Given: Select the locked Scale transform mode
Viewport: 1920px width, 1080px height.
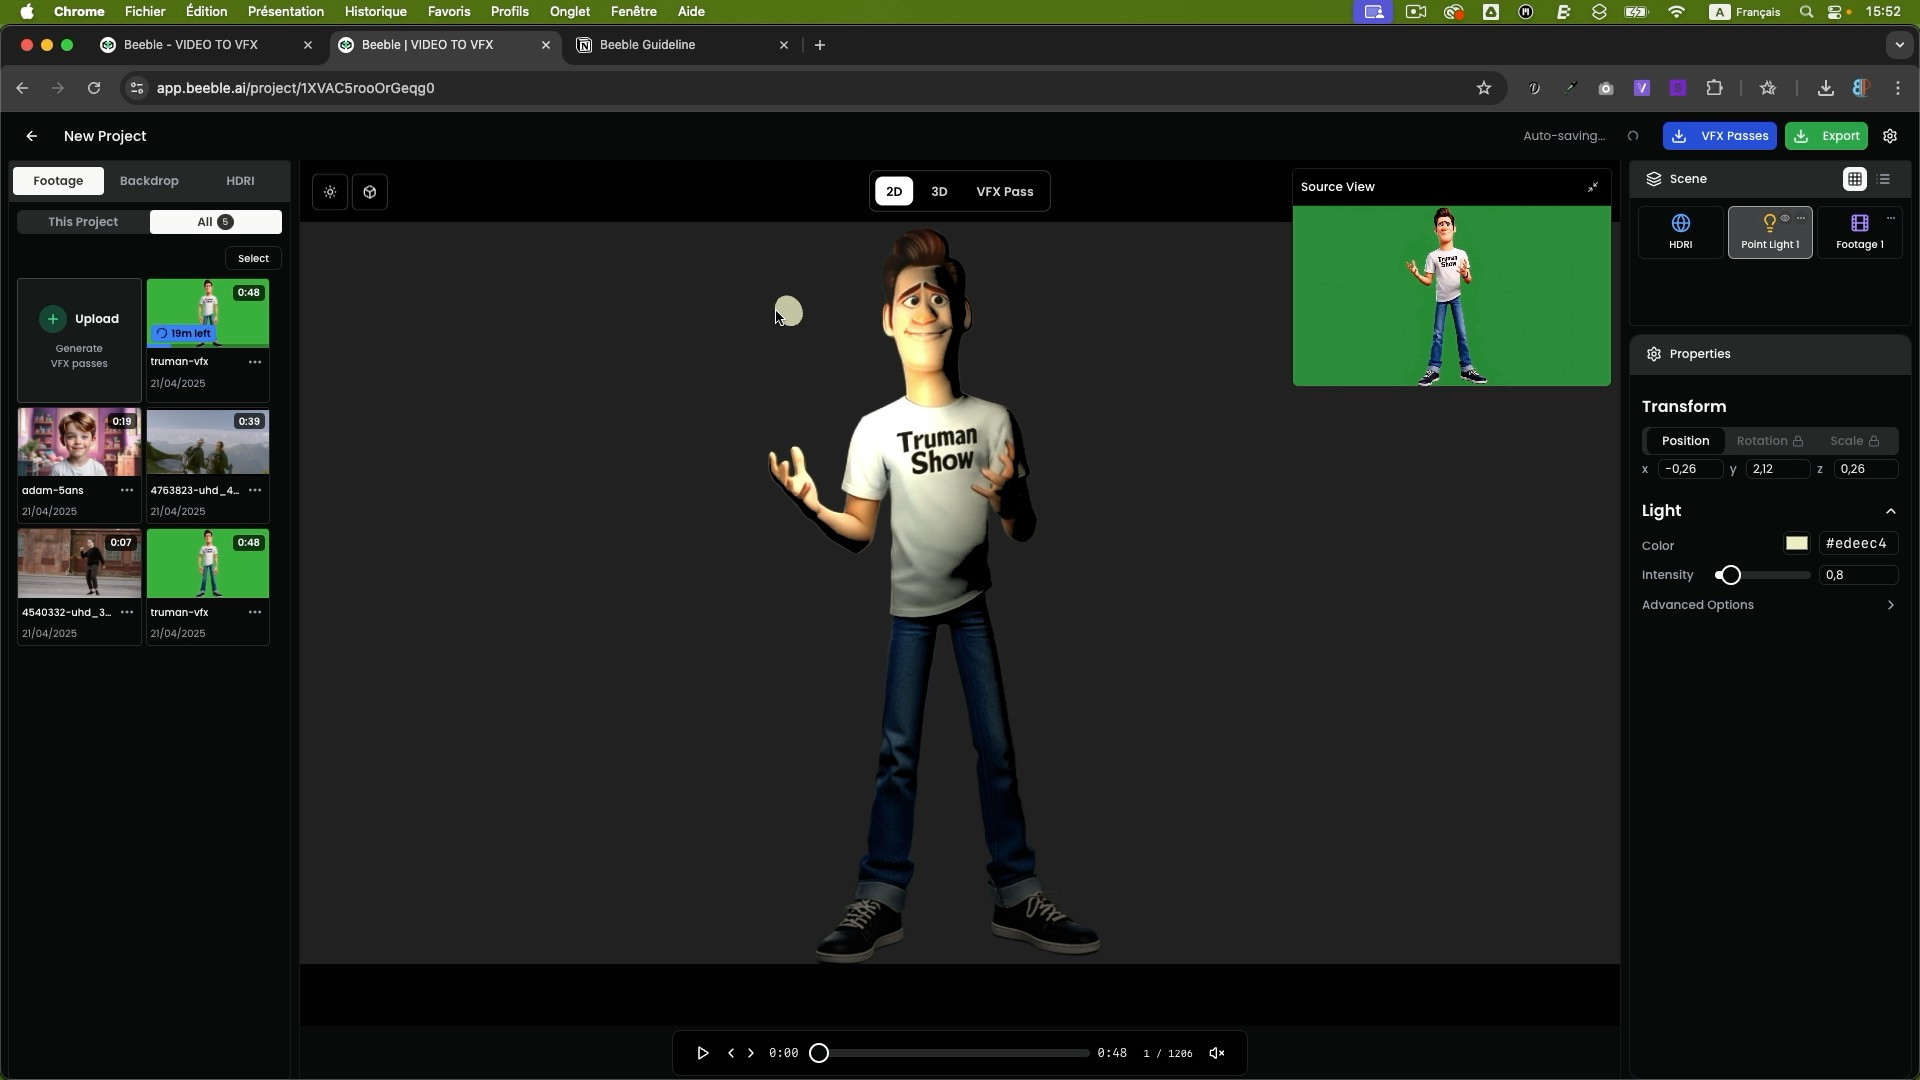Looking at the screenshot, I should tap(1855, 441).
